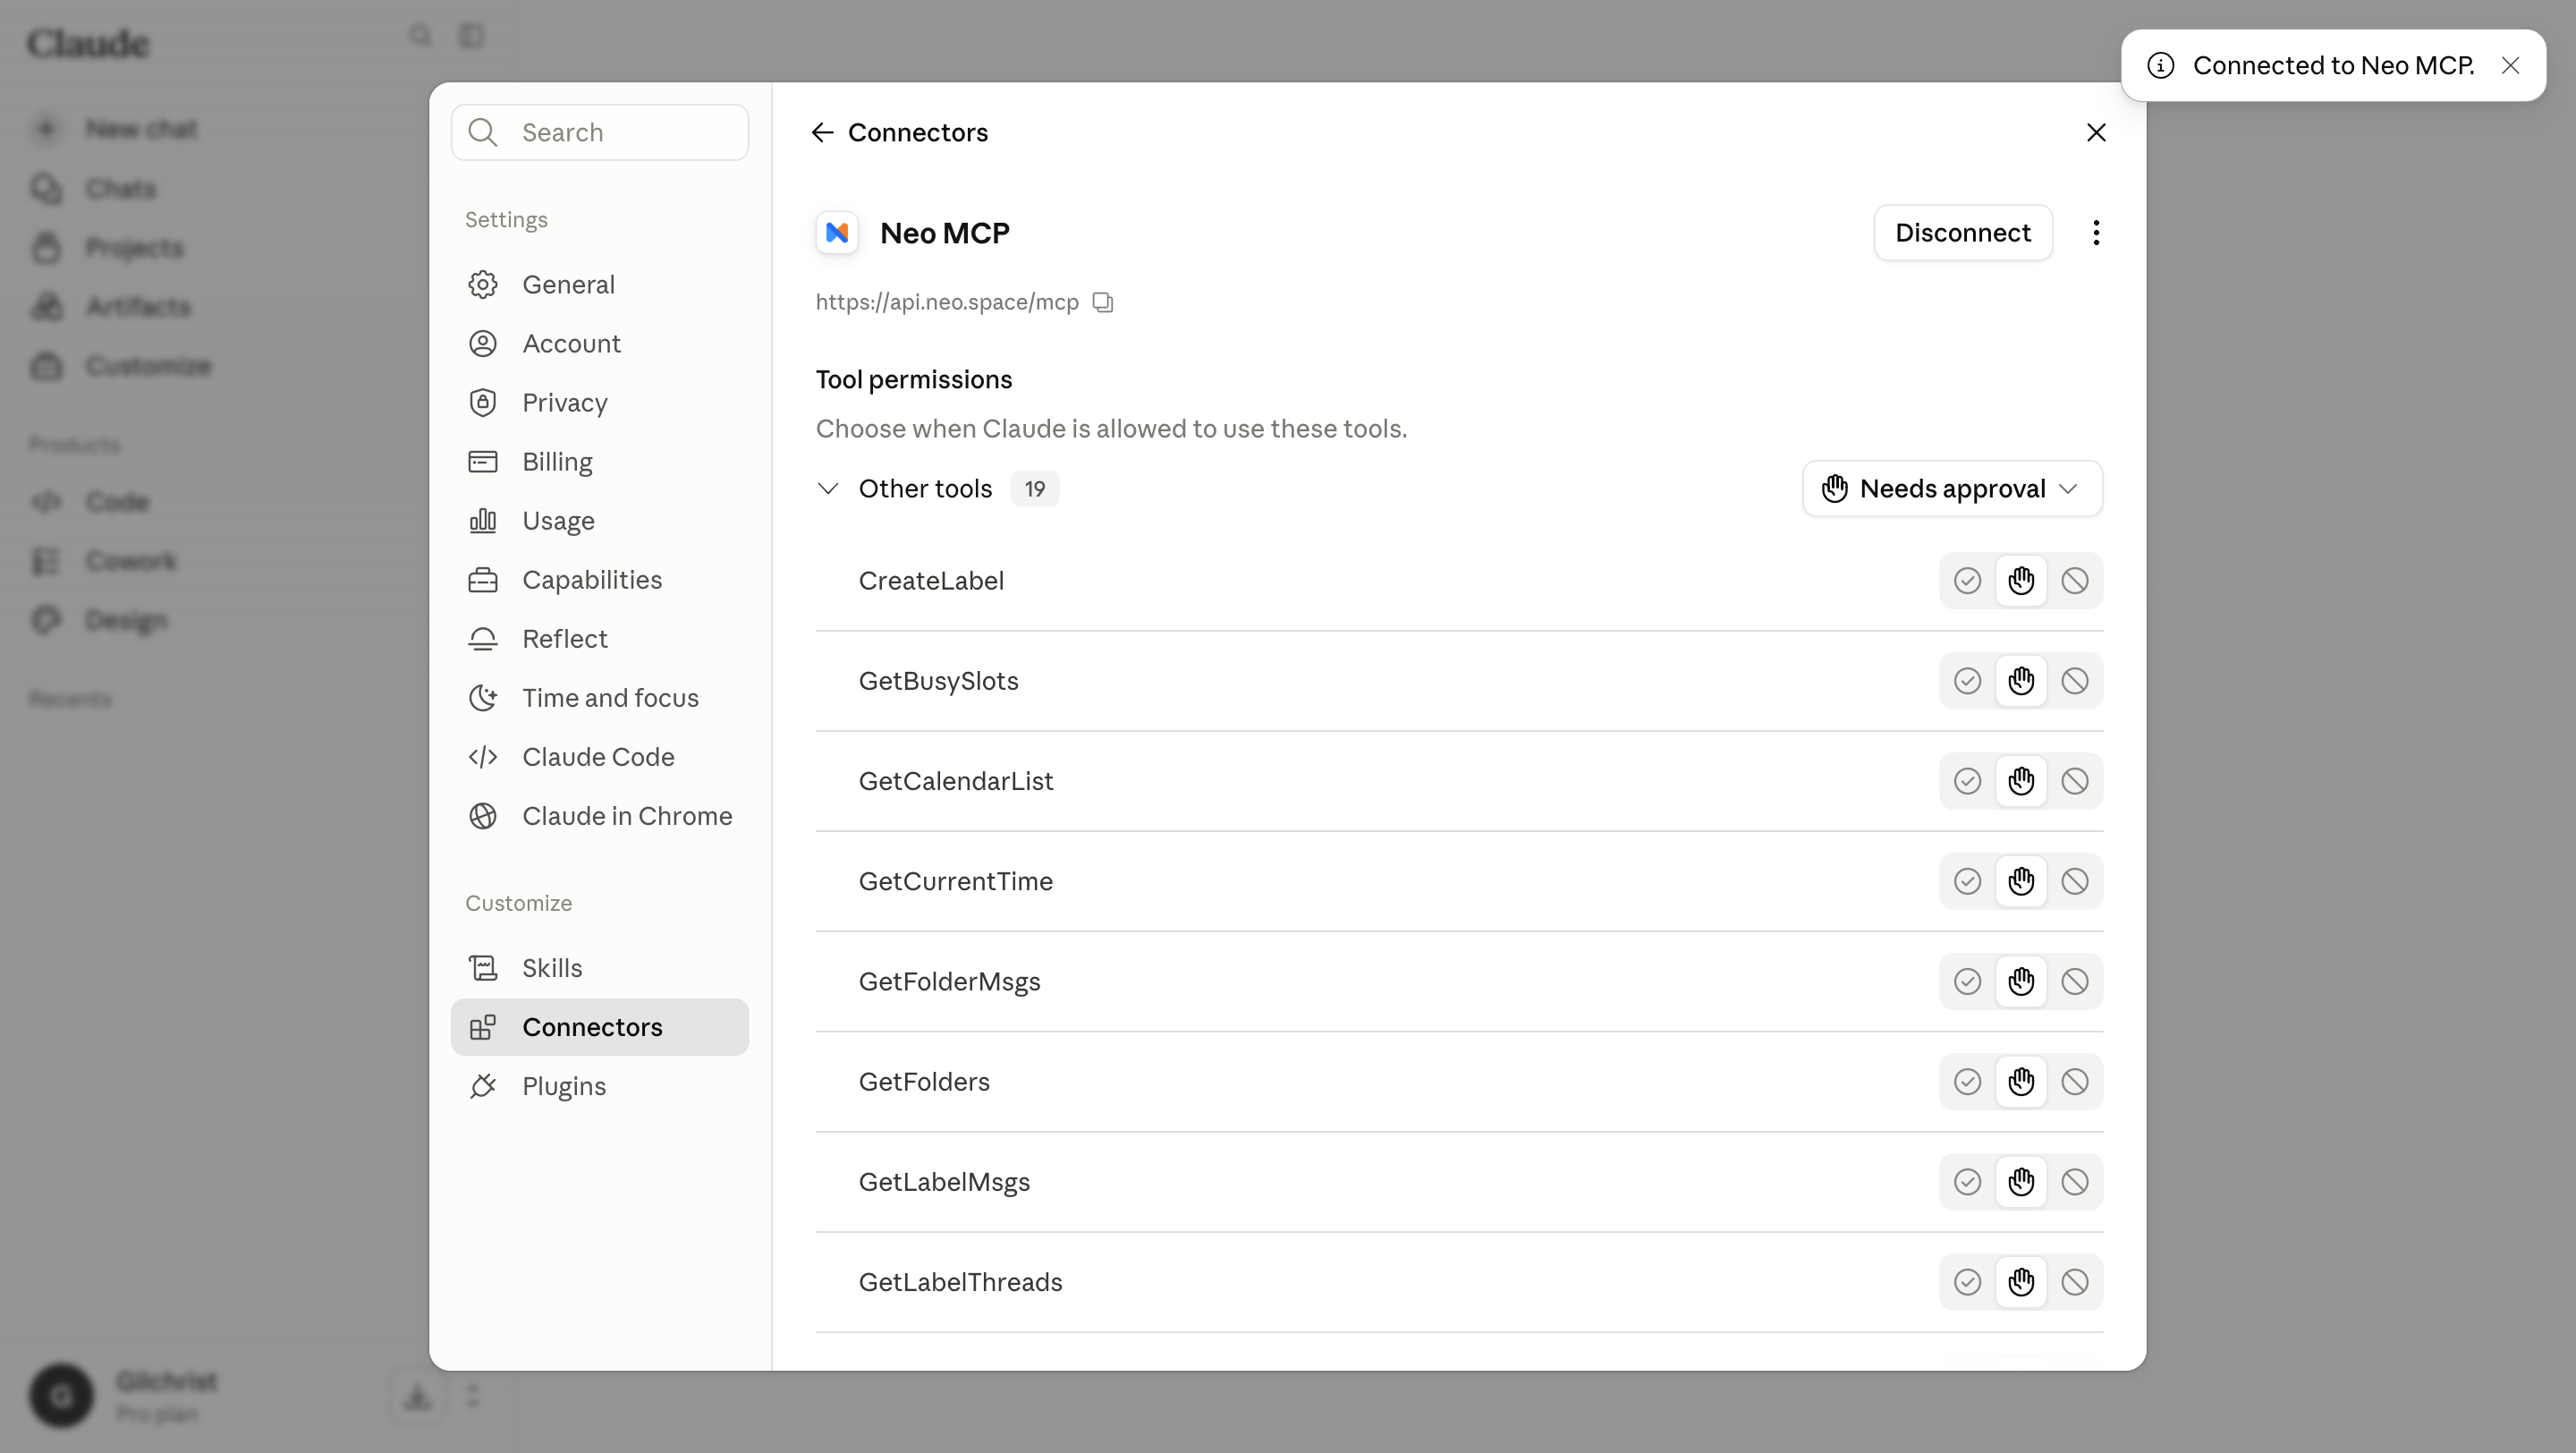Set GetFolderMsgs to needs approval
The height and width of the screenshot is (1453, 2576).
(x=2021, y=981)
